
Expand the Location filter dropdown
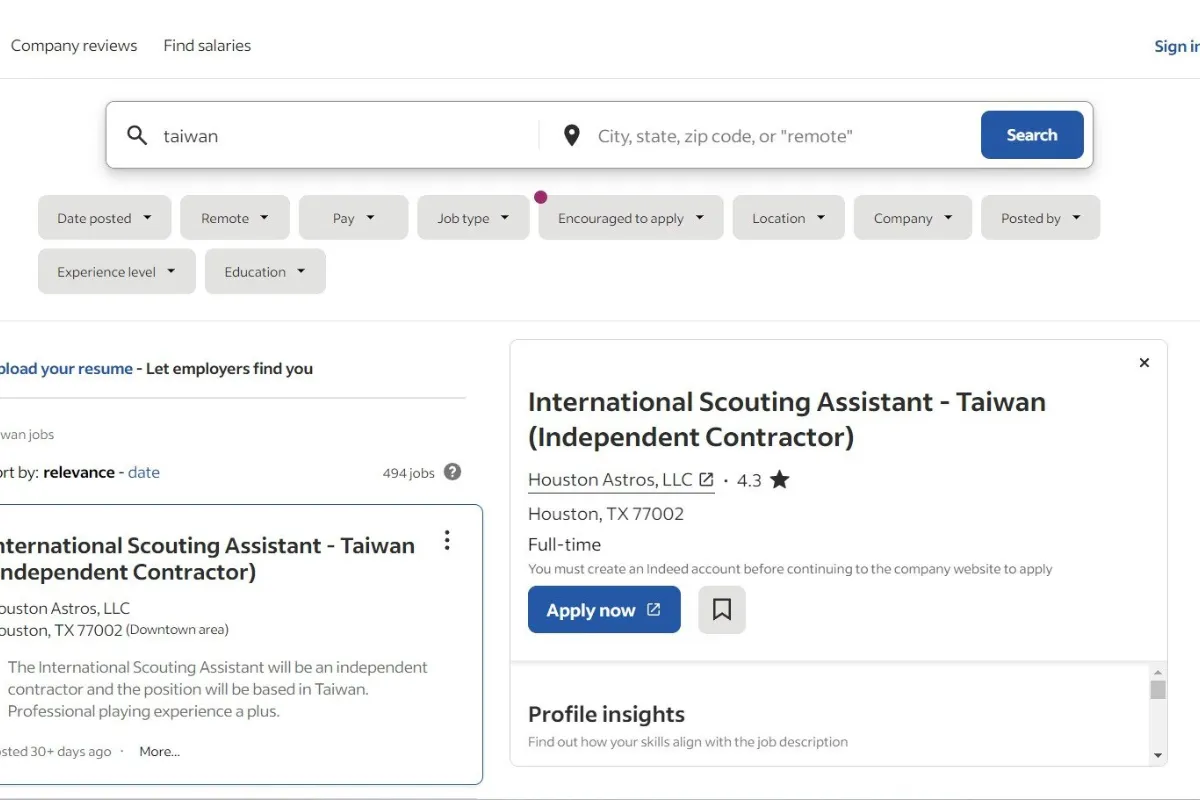pyautogui.click(x=789, y=218)
